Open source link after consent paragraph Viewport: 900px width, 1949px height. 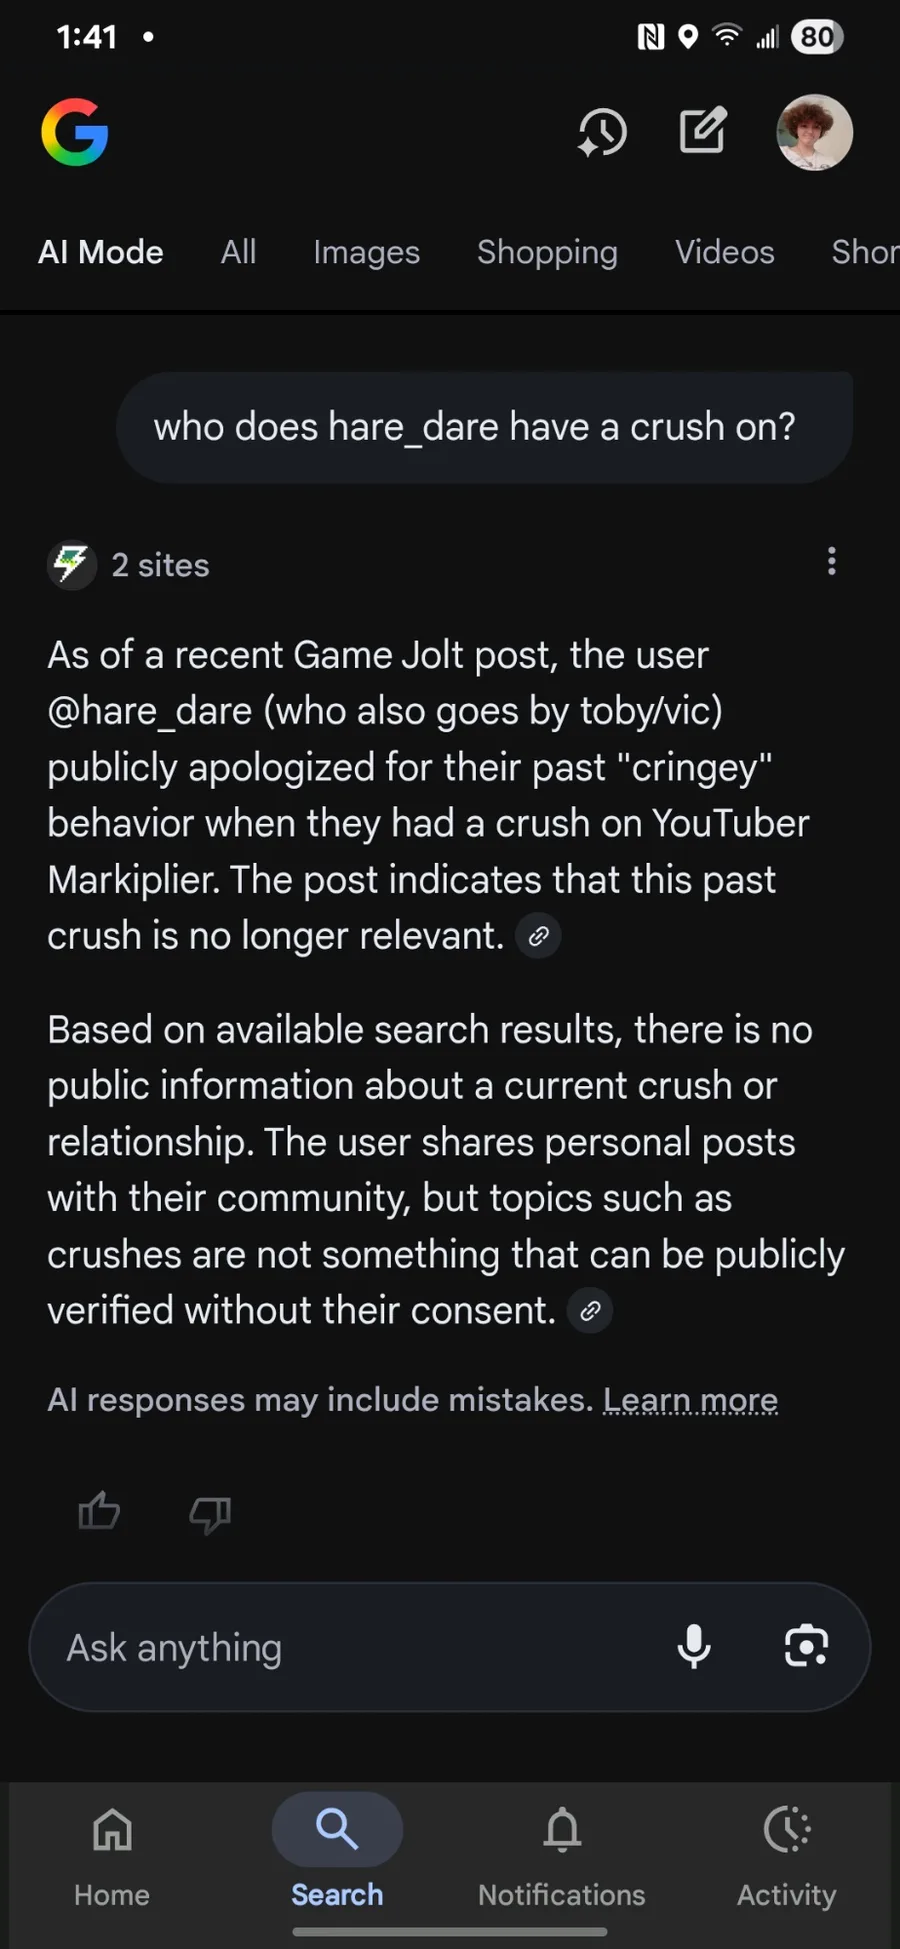pyautogui.click(x=590, y=1311)
